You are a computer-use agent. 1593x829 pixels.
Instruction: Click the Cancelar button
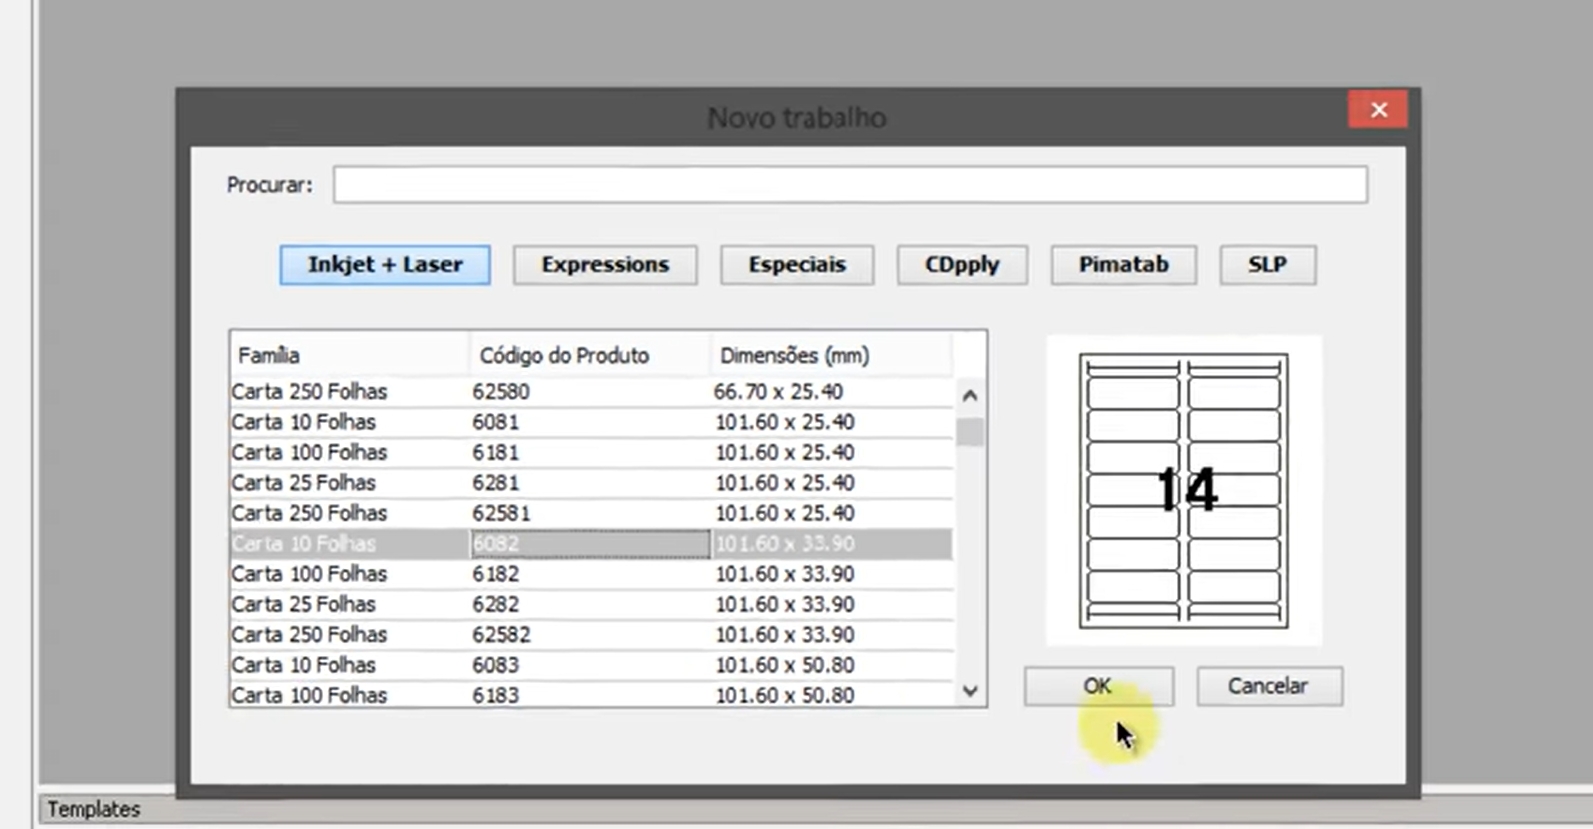coord(1268,686)
